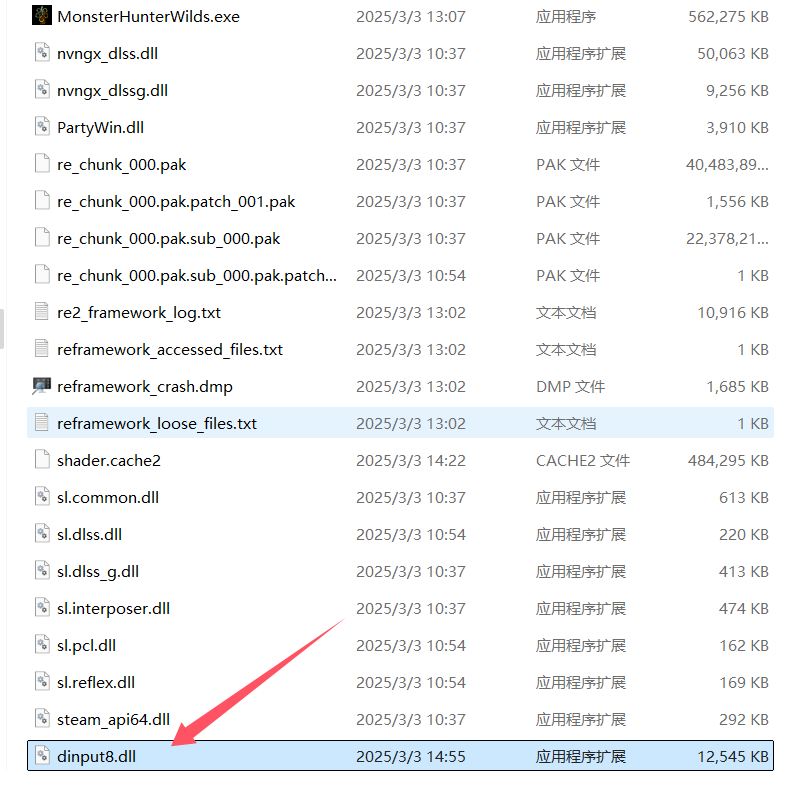
Task: Select the nvngx_dlss.dll file icon
Action: click(41, 53)
